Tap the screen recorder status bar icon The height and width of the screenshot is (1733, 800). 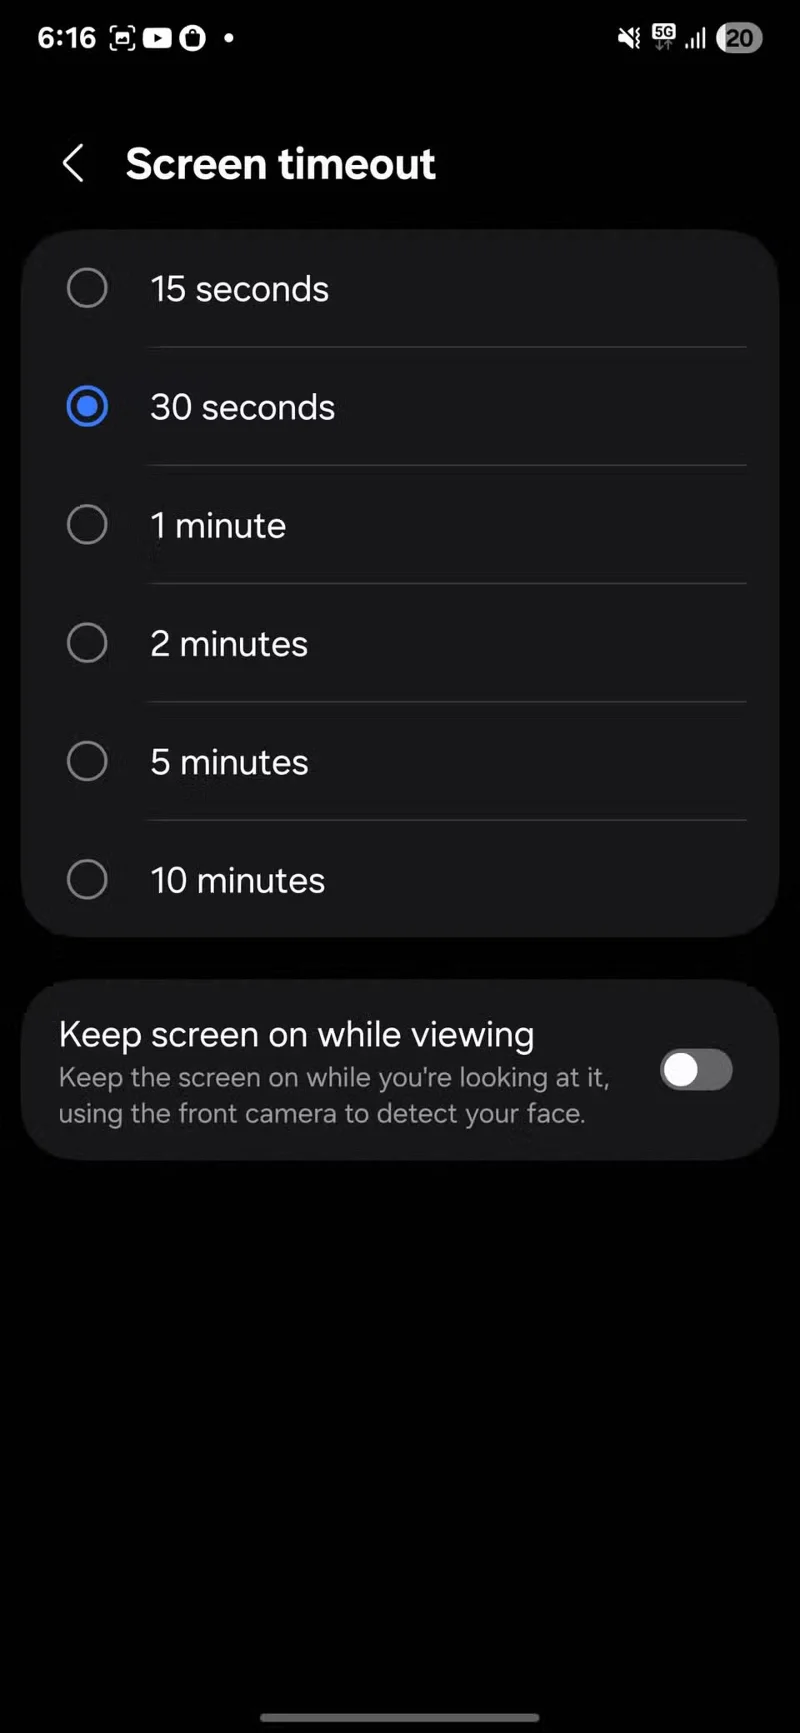click(x=122, y=38)
